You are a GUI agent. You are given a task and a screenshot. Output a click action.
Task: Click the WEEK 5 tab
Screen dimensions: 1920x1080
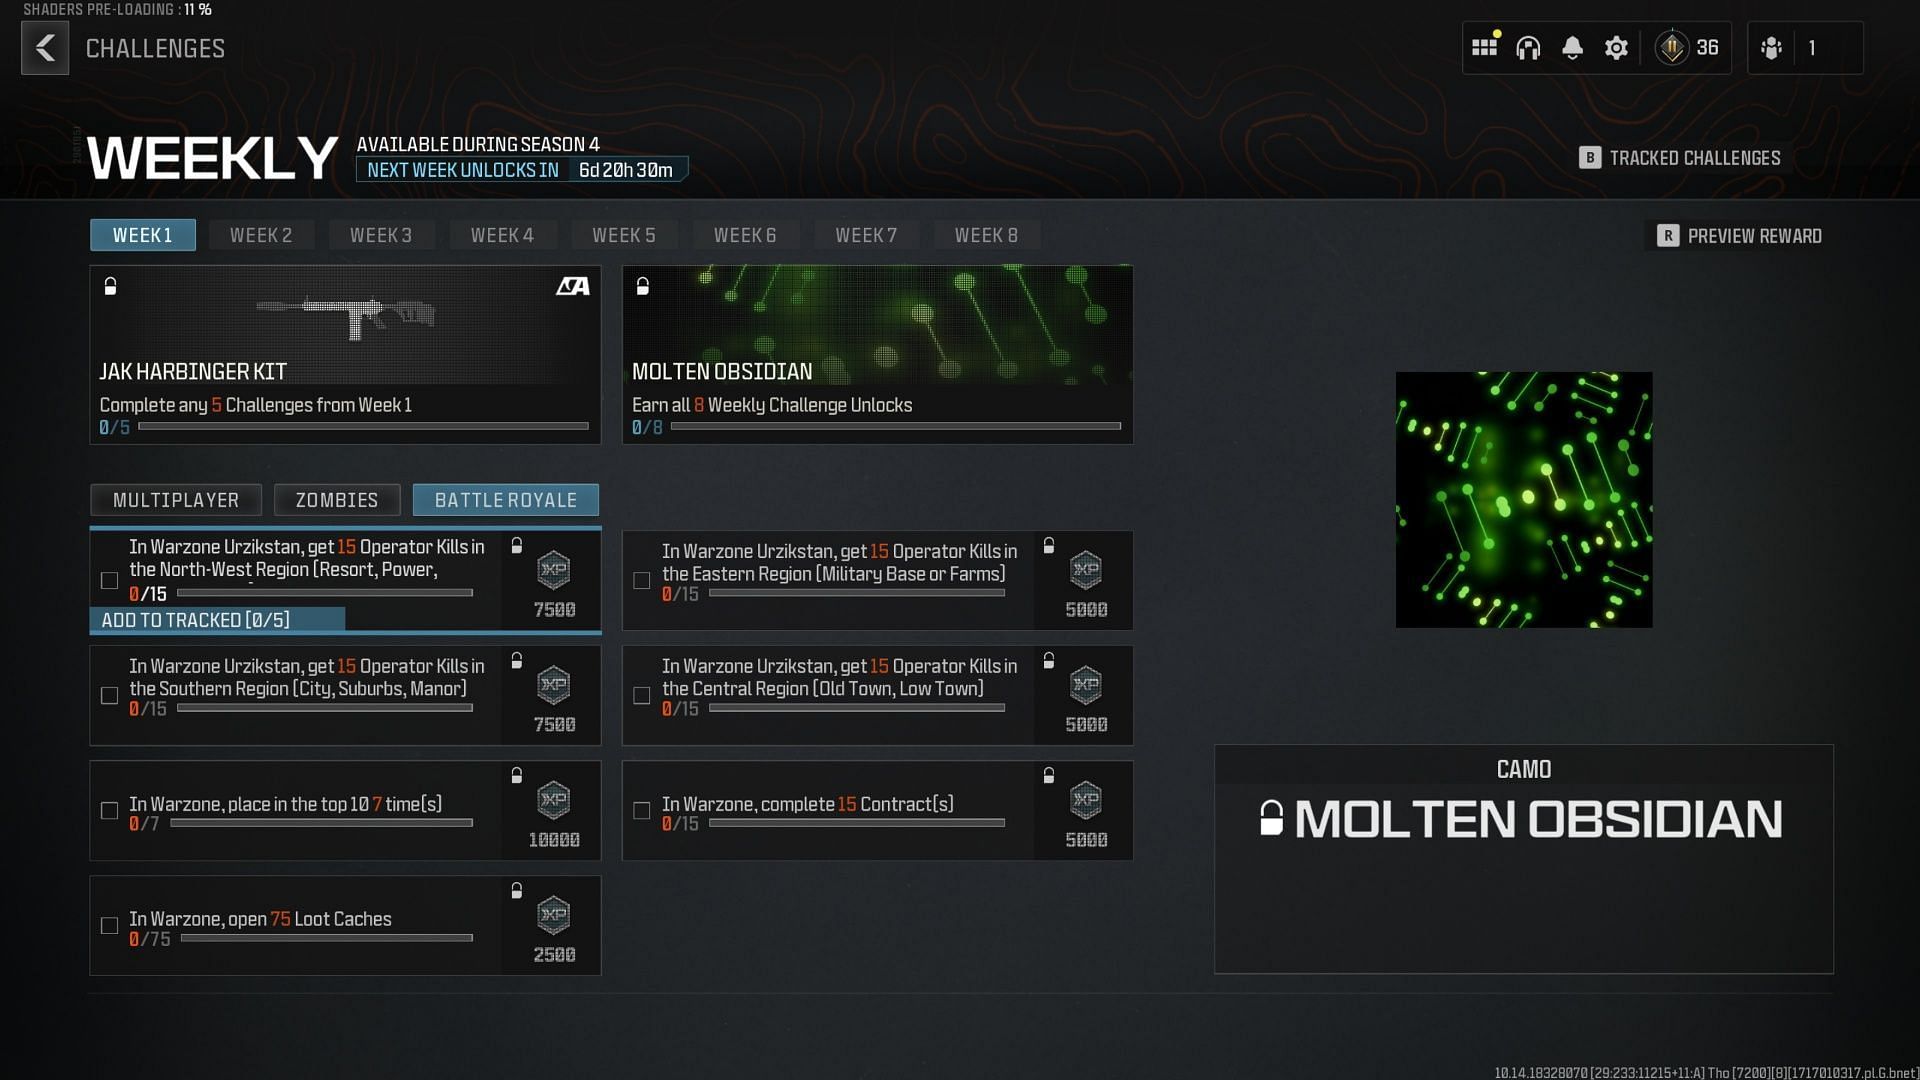click(x=624, y=235)
